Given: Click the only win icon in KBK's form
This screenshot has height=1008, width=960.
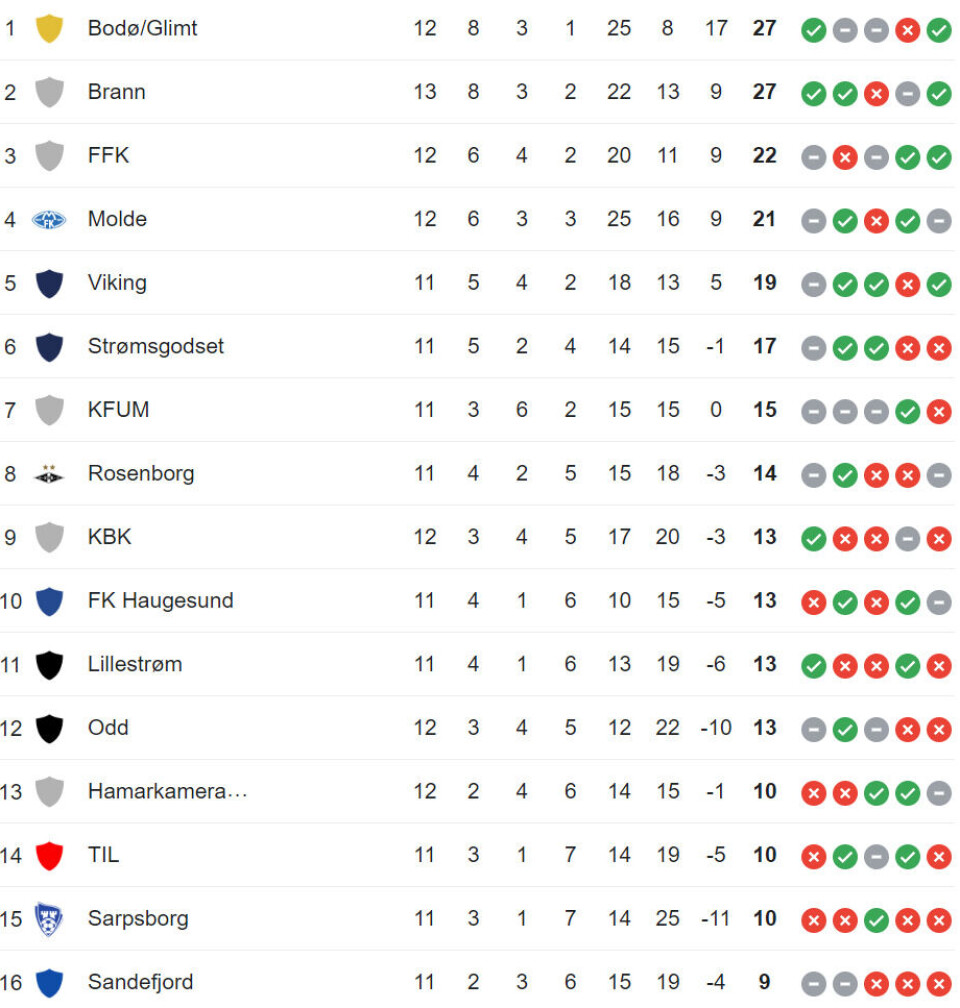Looking at the screenshot, I should (814, 539).
